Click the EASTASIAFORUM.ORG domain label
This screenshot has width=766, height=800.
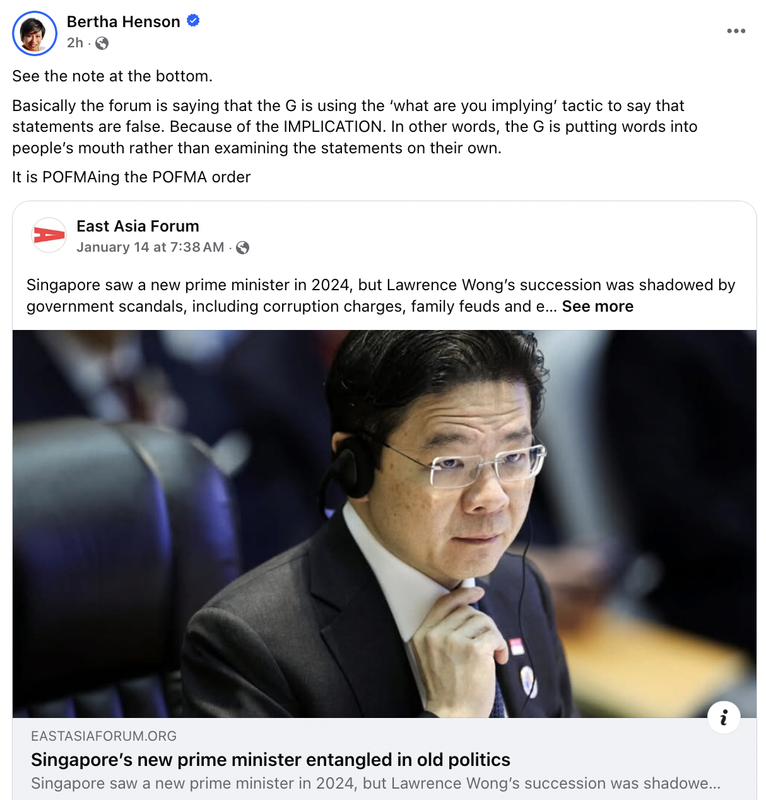[x=104, y=736]
